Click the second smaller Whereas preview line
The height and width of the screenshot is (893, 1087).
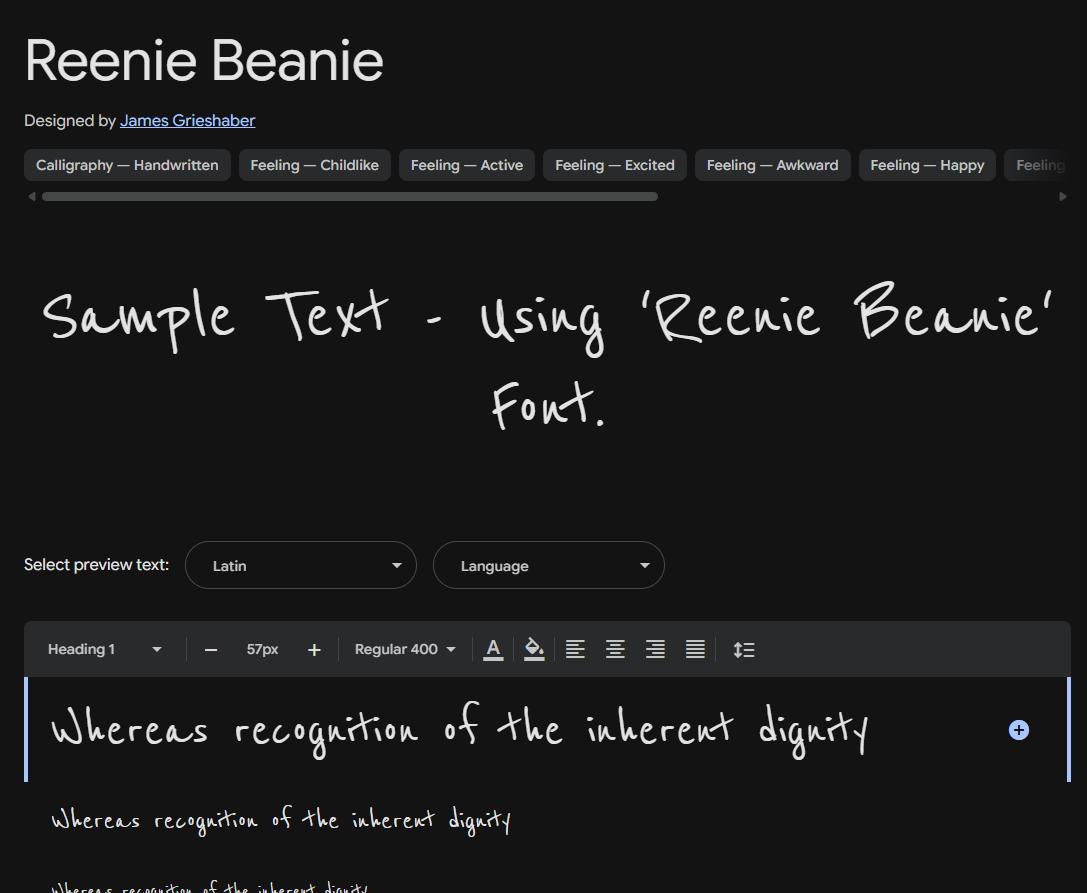[281, 820]
